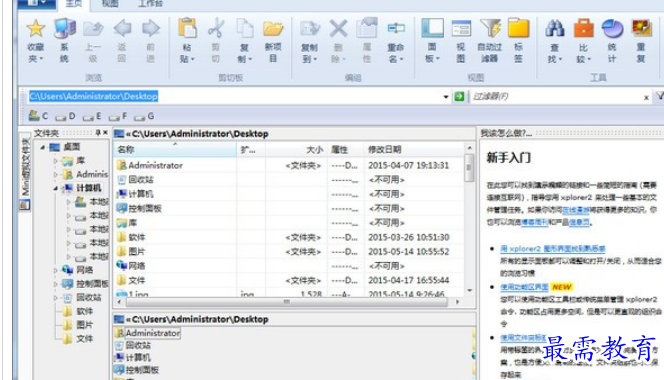This screenshot has height=380, width=664.
Task: Open the 查找 dropdown arrow
Action: (x=560, y=59)
